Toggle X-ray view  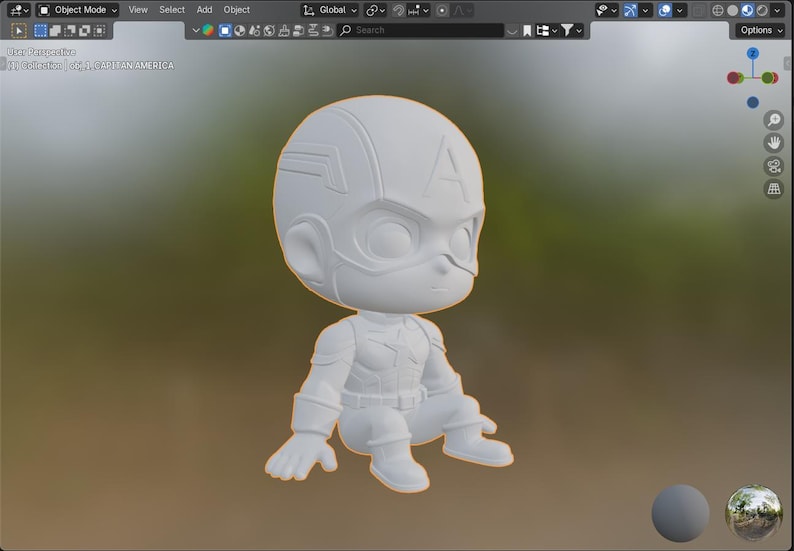[x=699, y=10]
